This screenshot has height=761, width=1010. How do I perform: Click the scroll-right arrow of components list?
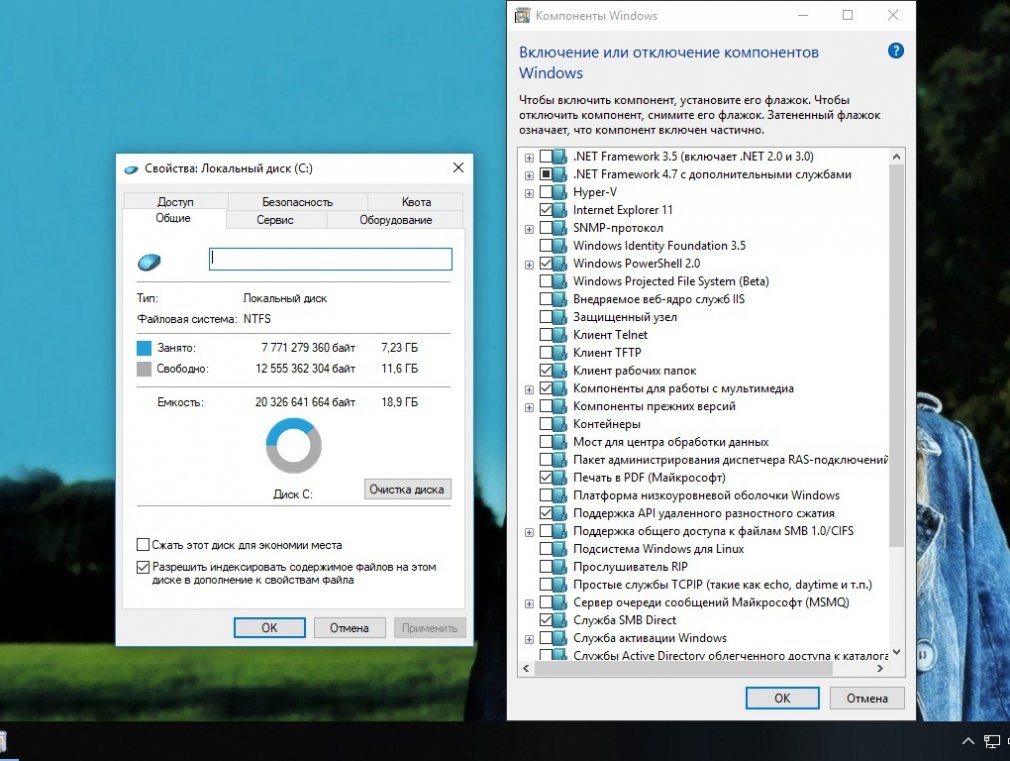pos(880,669)
